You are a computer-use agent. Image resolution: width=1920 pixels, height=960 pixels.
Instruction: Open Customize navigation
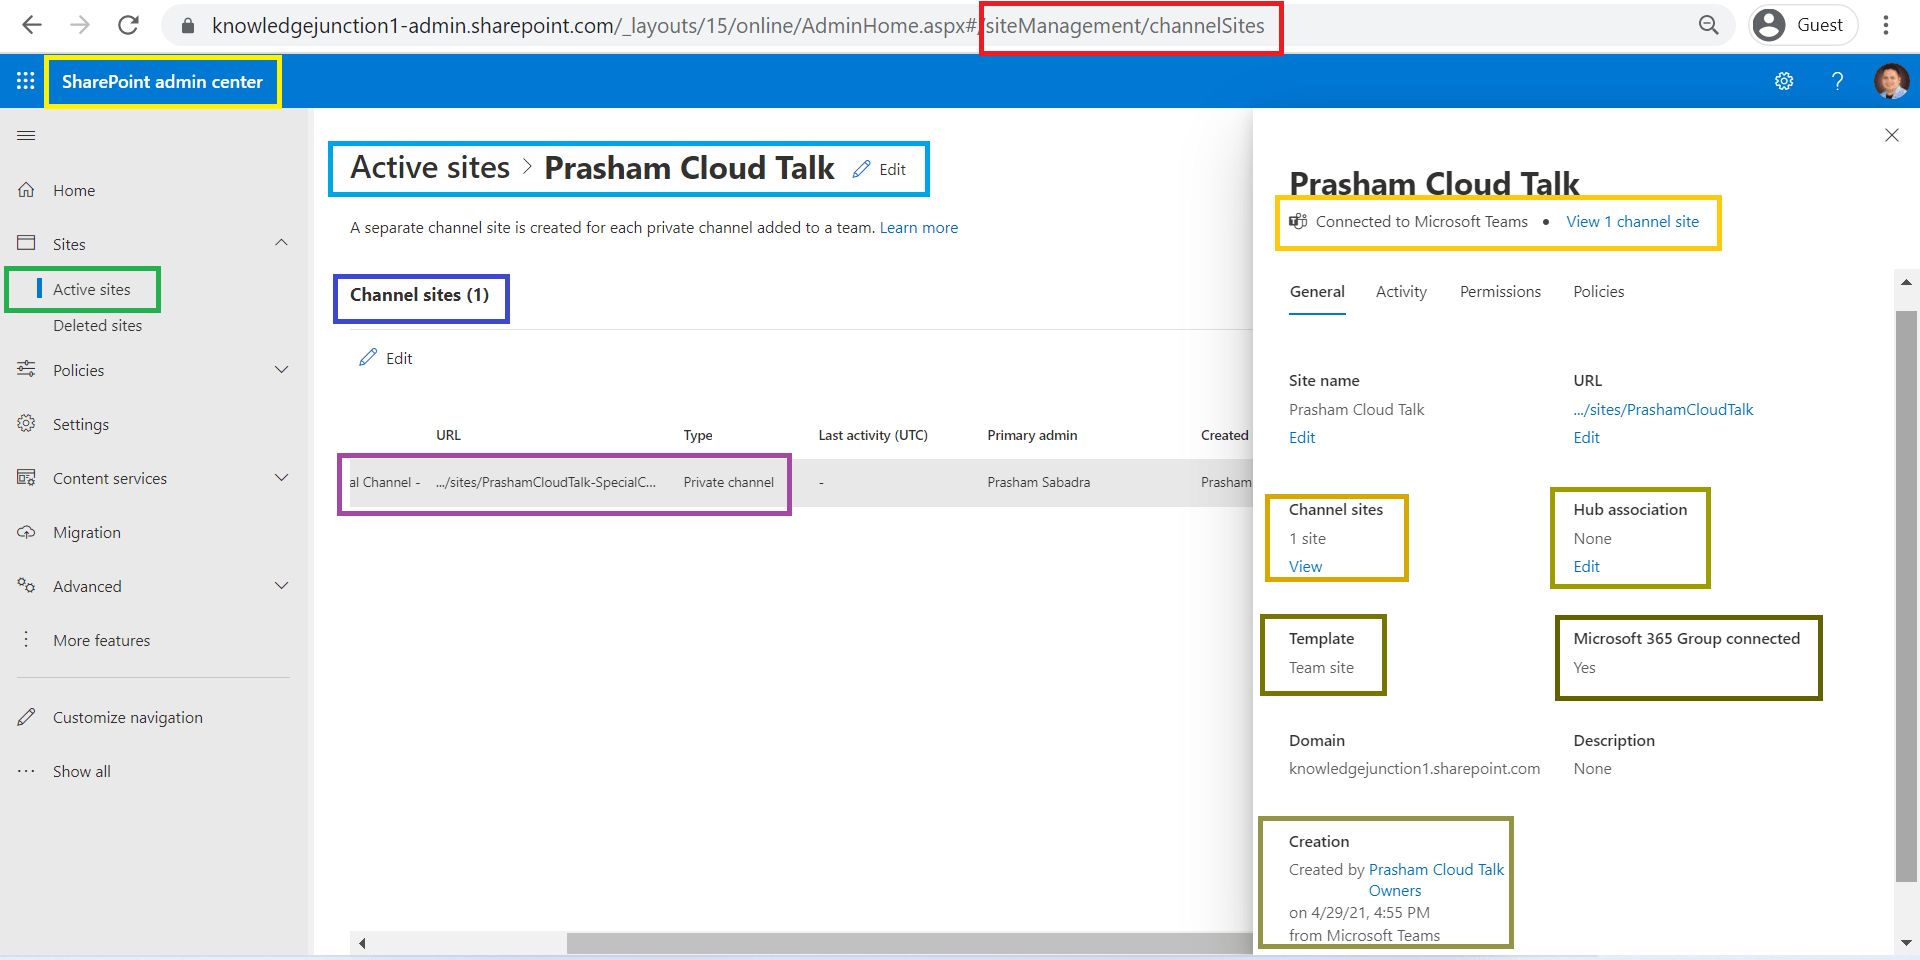pyautogui.click(x=127, y=716)
